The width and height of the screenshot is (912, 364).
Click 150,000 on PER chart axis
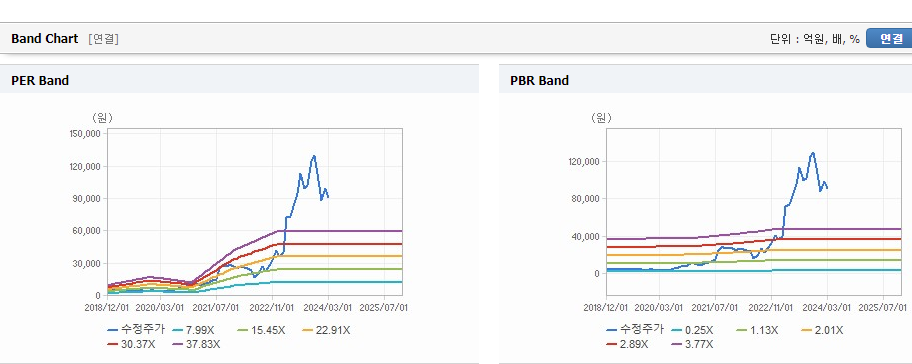[86, 134]
